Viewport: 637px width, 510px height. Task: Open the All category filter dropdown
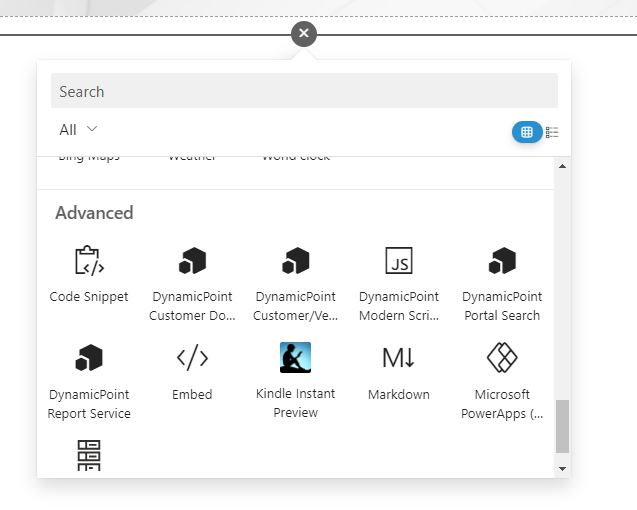point(78,130)
